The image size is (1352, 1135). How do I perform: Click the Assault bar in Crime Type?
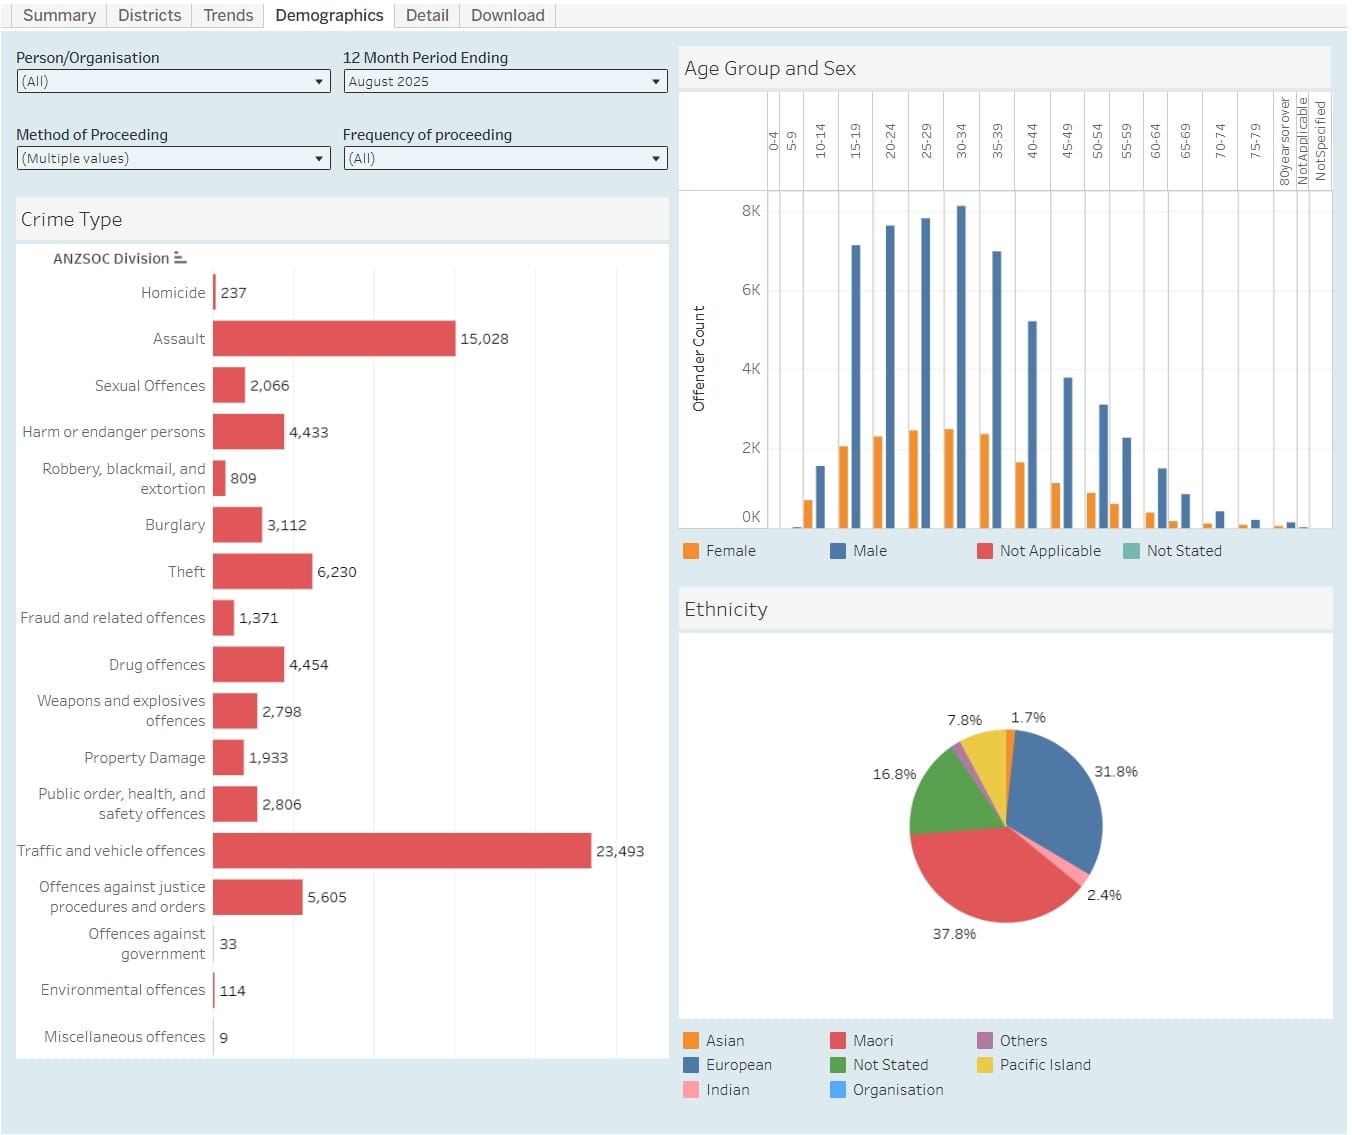(333, 339)
